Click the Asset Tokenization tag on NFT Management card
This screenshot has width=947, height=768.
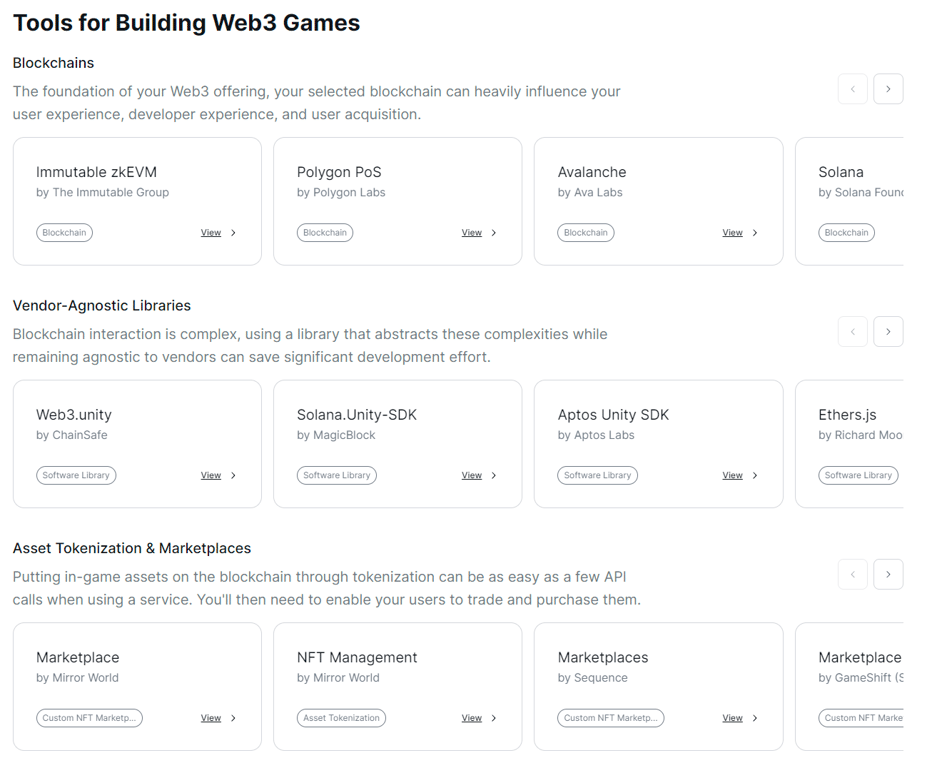340,718
